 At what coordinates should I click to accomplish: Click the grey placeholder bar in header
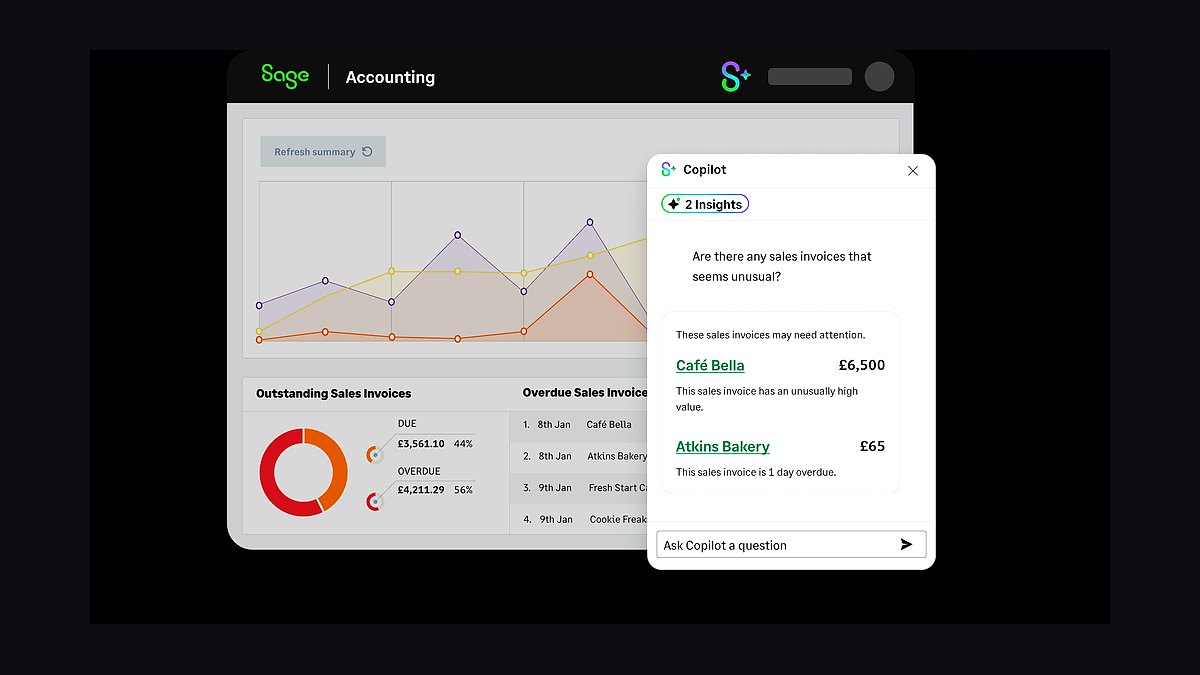(810, 77)
